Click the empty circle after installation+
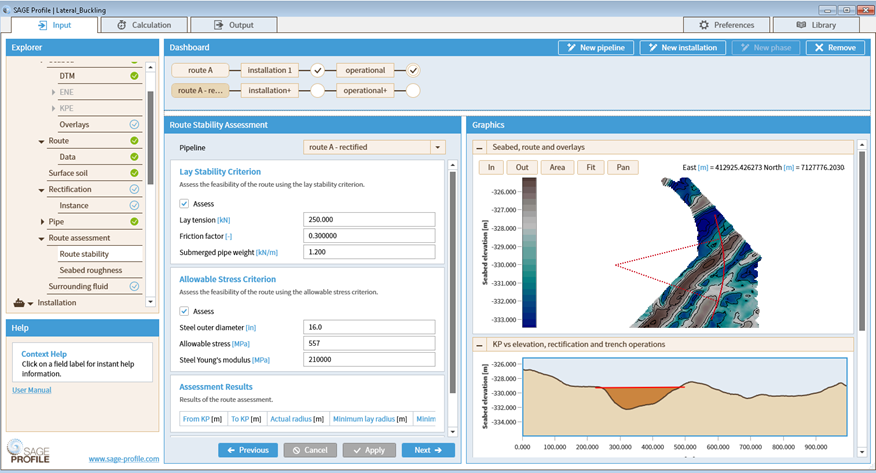876x473 pixels. [317, 90]
